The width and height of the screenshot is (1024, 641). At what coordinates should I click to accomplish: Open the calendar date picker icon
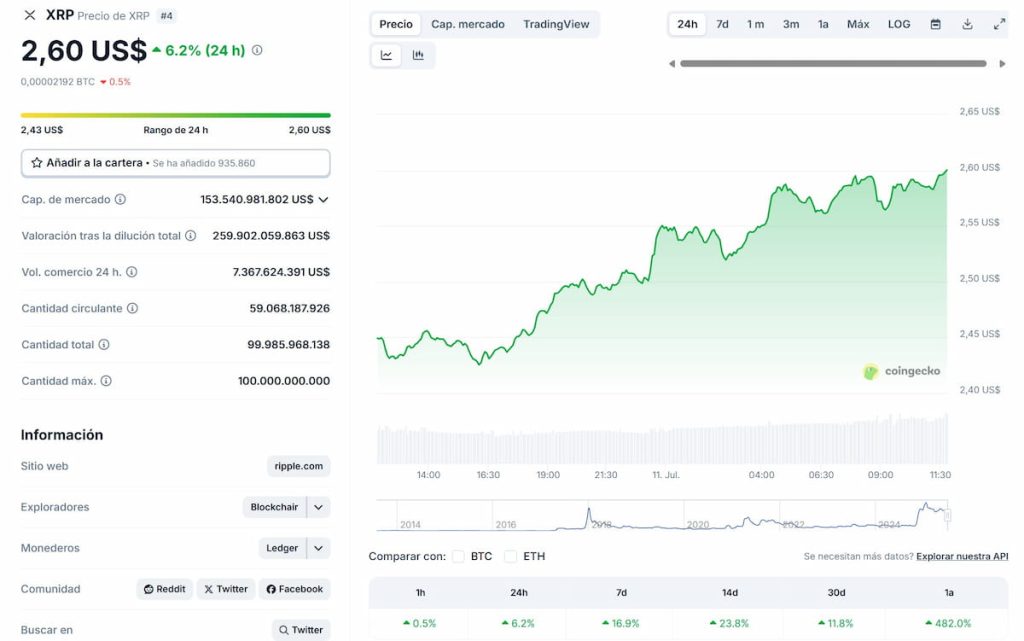click(935, 23)
